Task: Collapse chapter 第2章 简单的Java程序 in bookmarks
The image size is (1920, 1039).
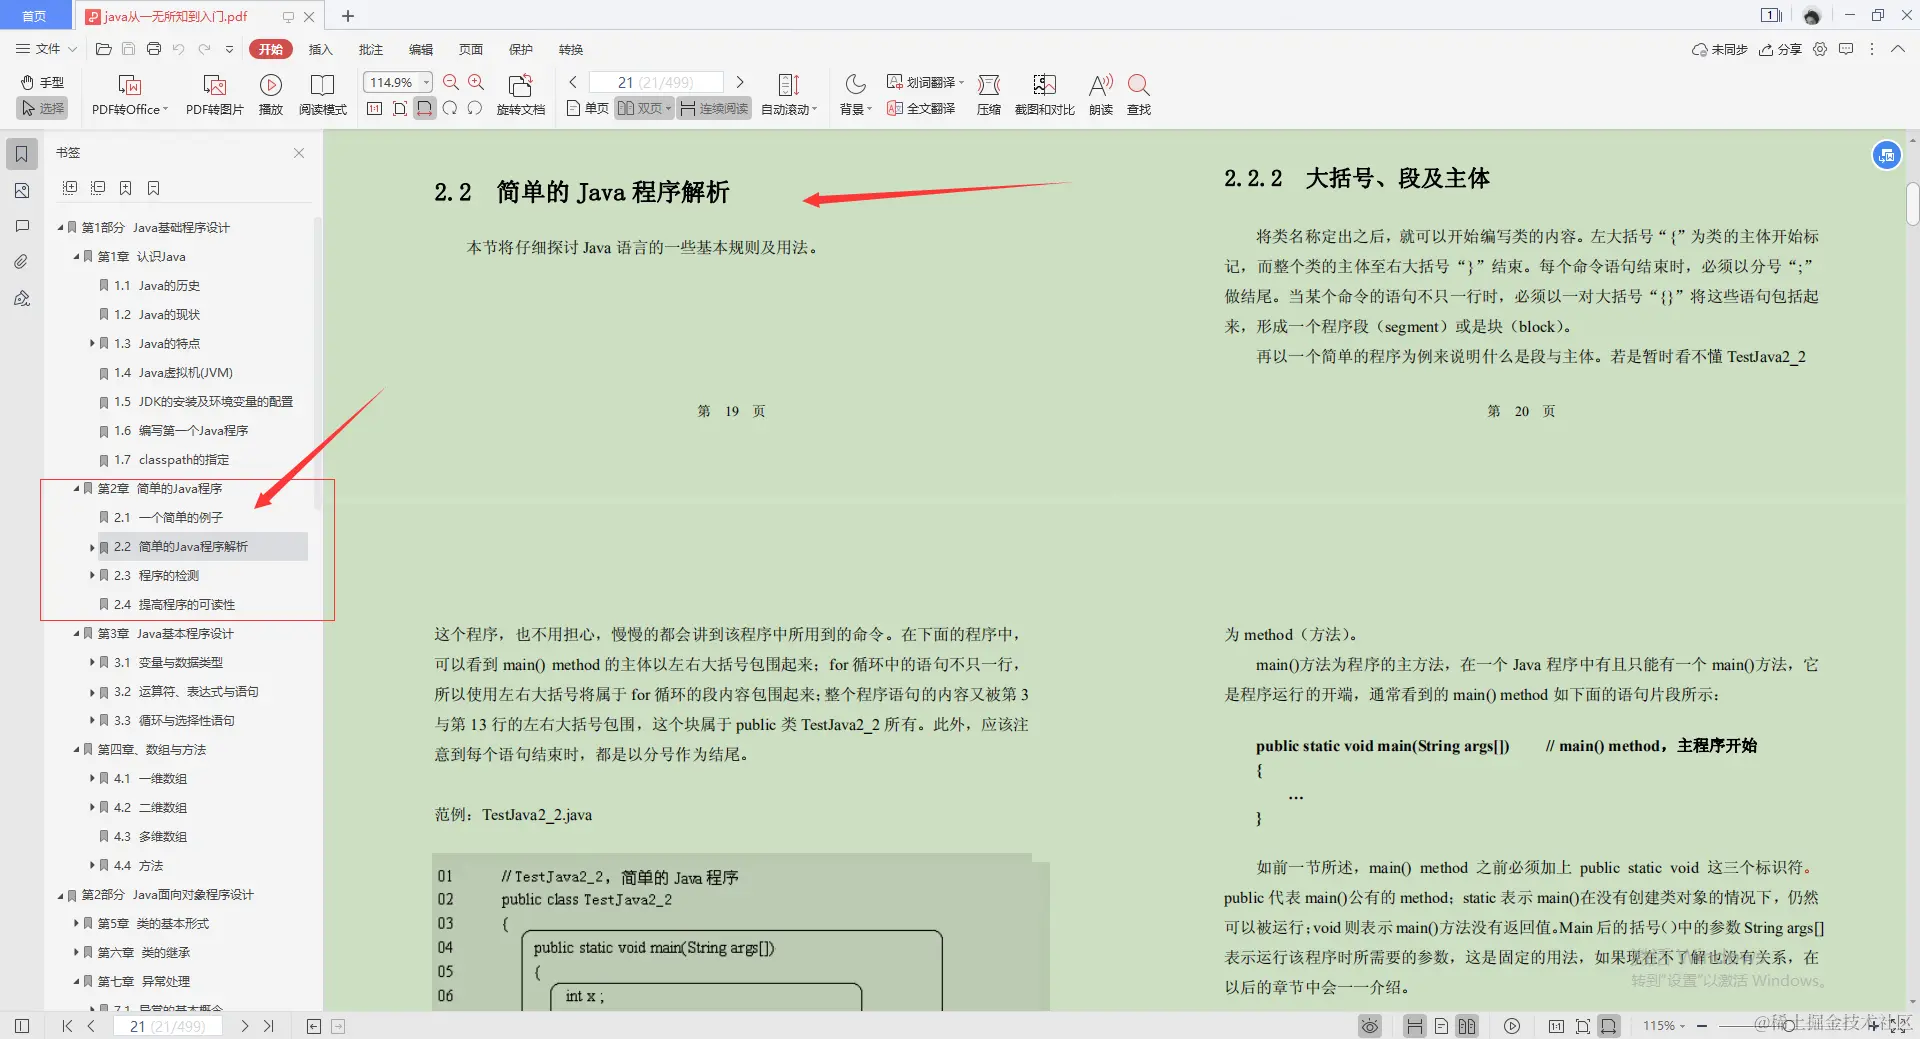Action: tap(75, 489)
